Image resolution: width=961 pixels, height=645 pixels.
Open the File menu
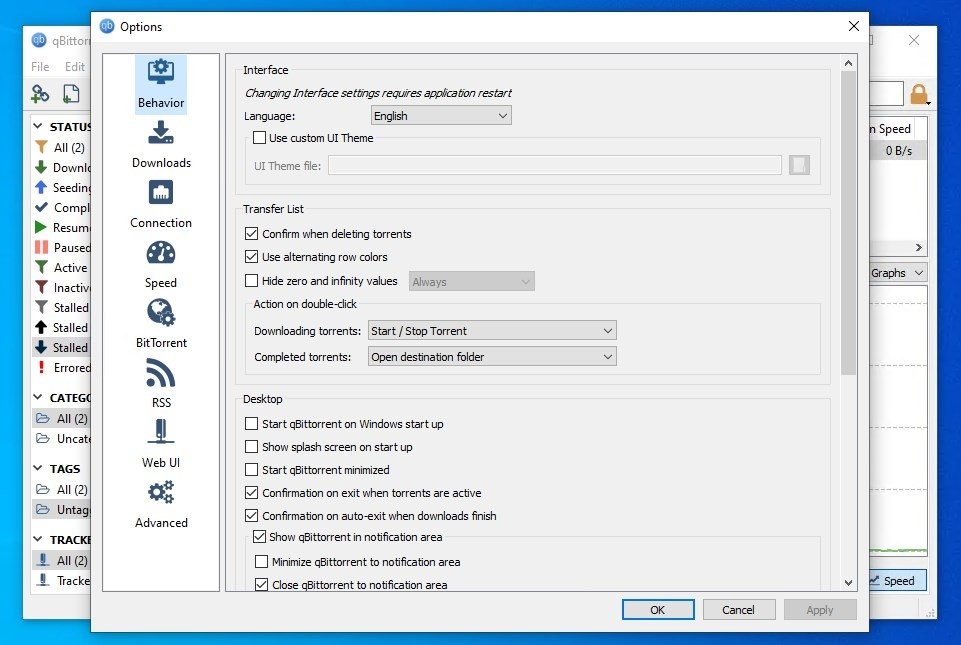pyautogui.click(x=40, y=67)
